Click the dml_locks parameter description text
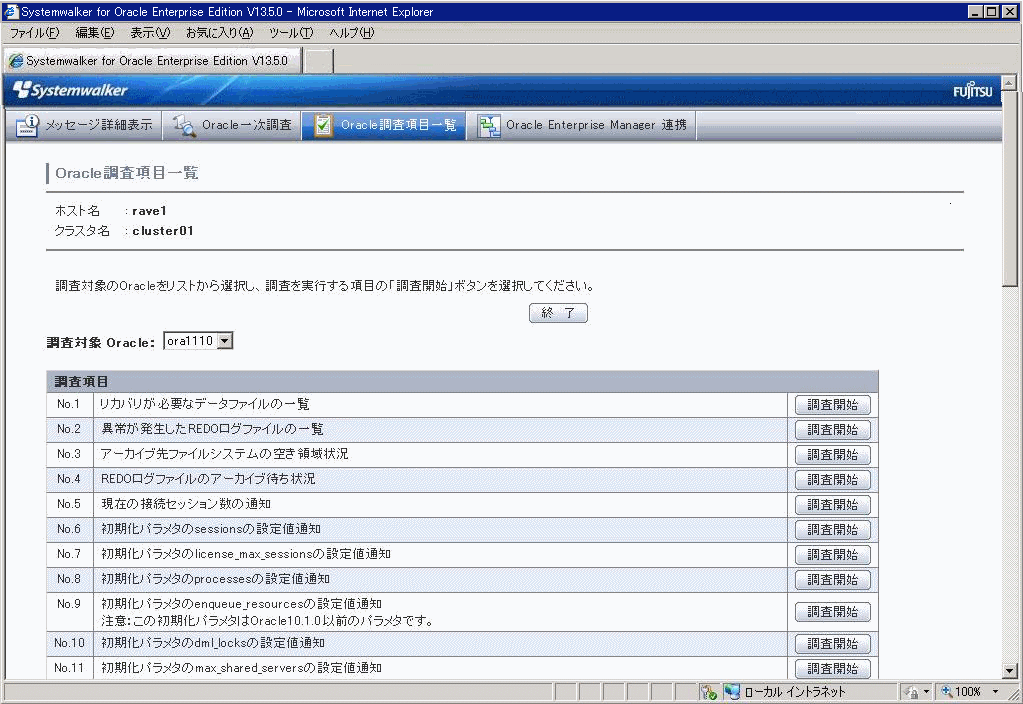The image size is (1023, 704). point(213,643)
